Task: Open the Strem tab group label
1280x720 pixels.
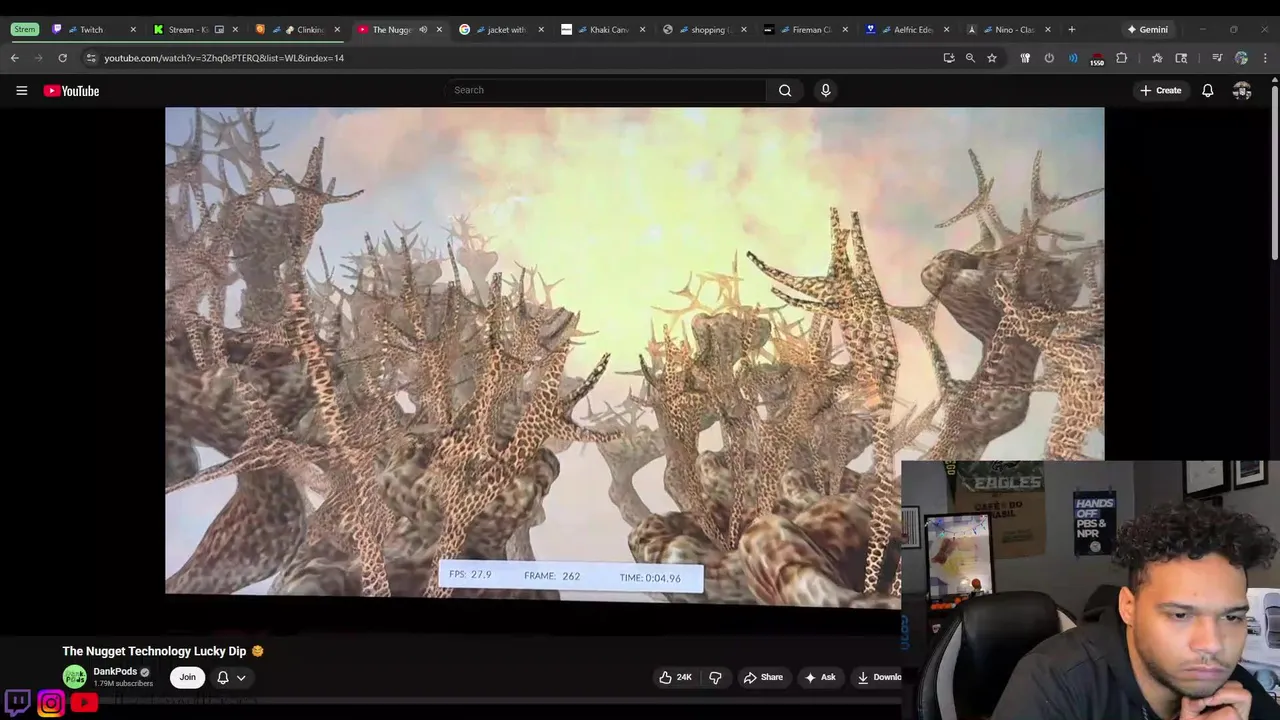Action: [x=25, y=29]
